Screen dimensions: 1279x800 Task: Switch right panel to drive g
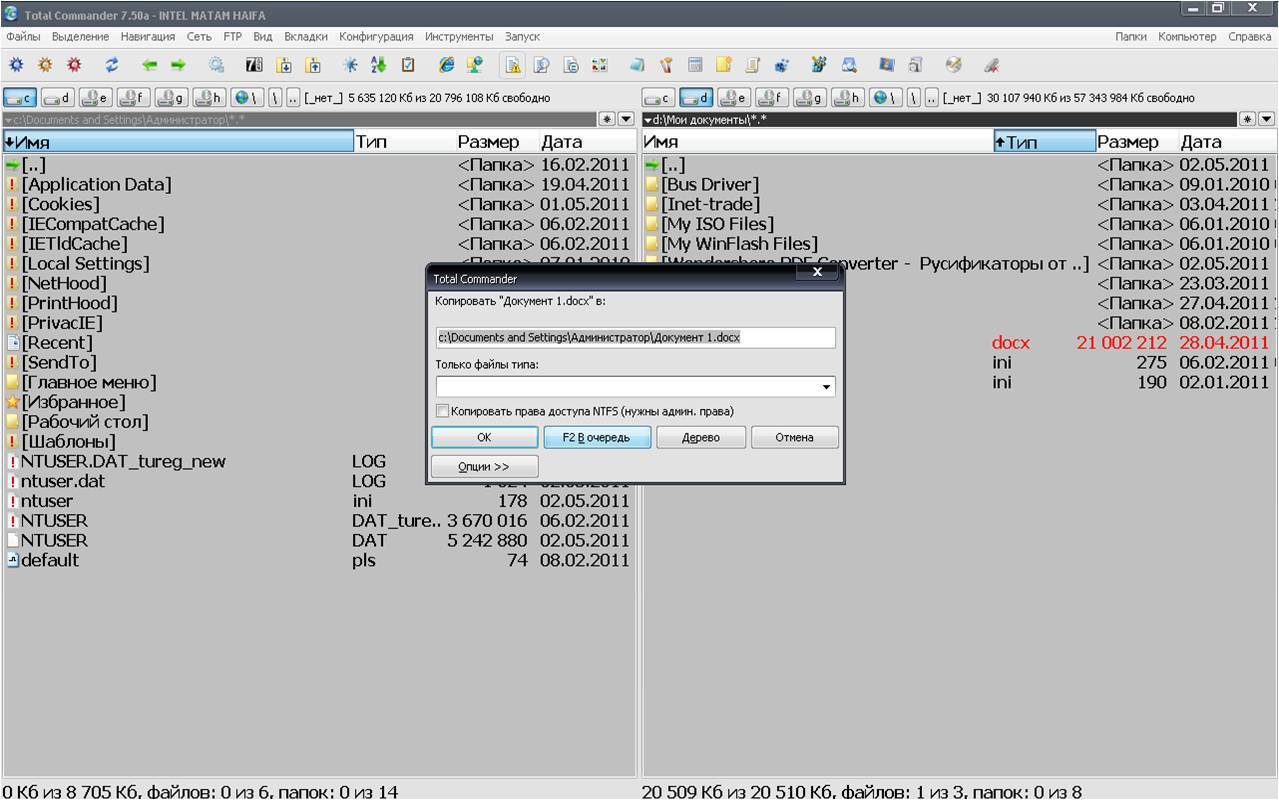810,98
